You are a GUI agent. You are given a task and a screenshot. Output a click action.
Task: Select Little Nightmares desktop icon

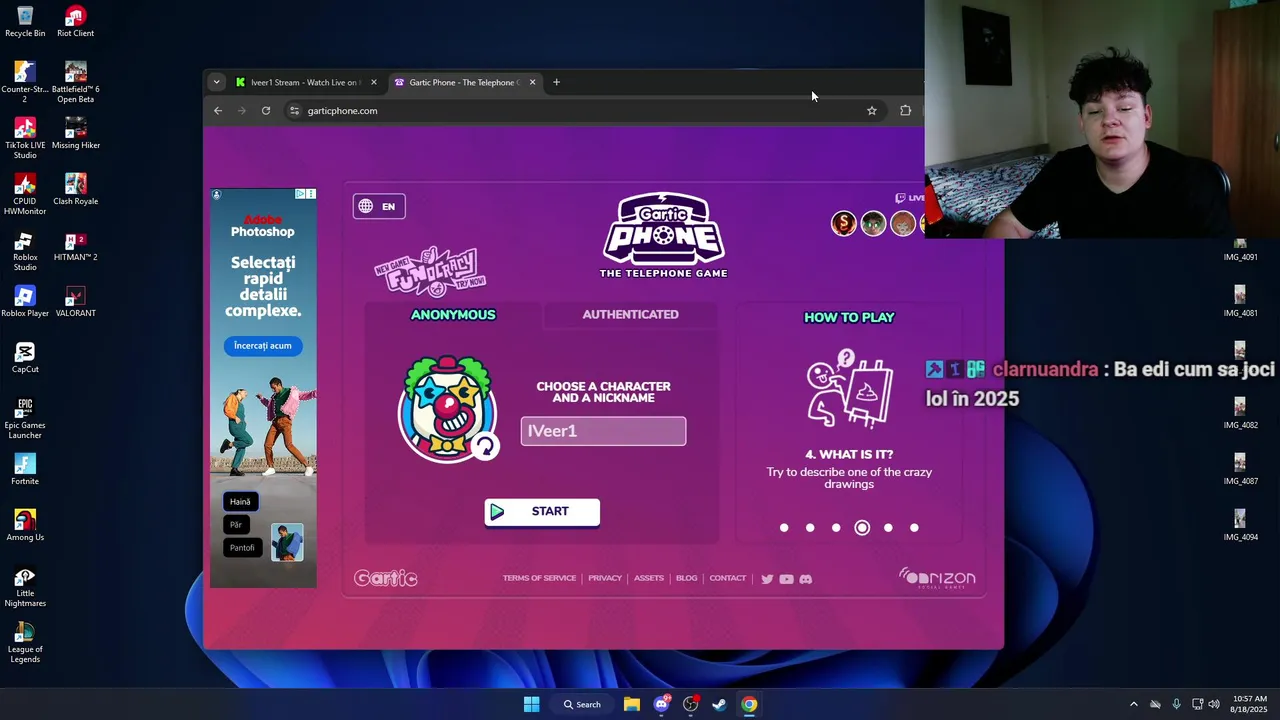pos(25,588)
